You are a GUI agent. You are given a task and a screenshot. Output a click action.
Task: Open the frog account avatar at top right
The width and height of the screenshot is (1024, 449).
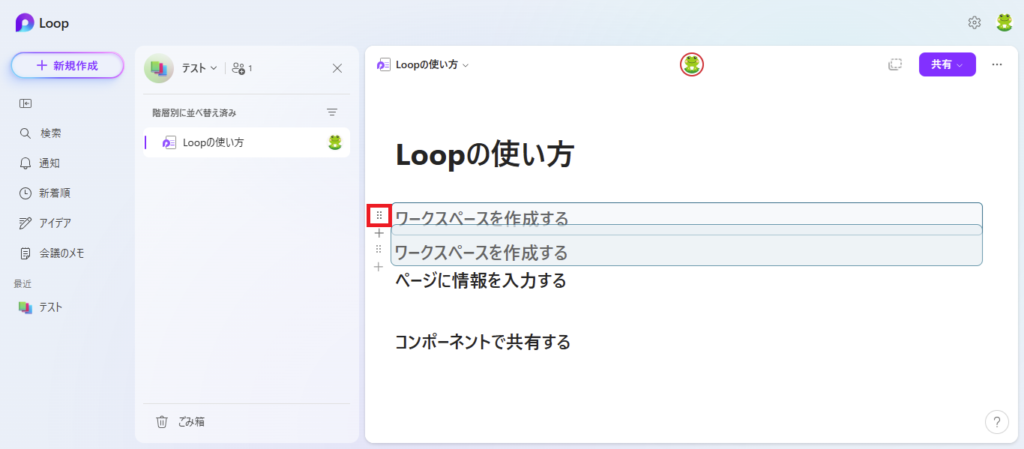pyautogui.click(x=1004, y=23)
